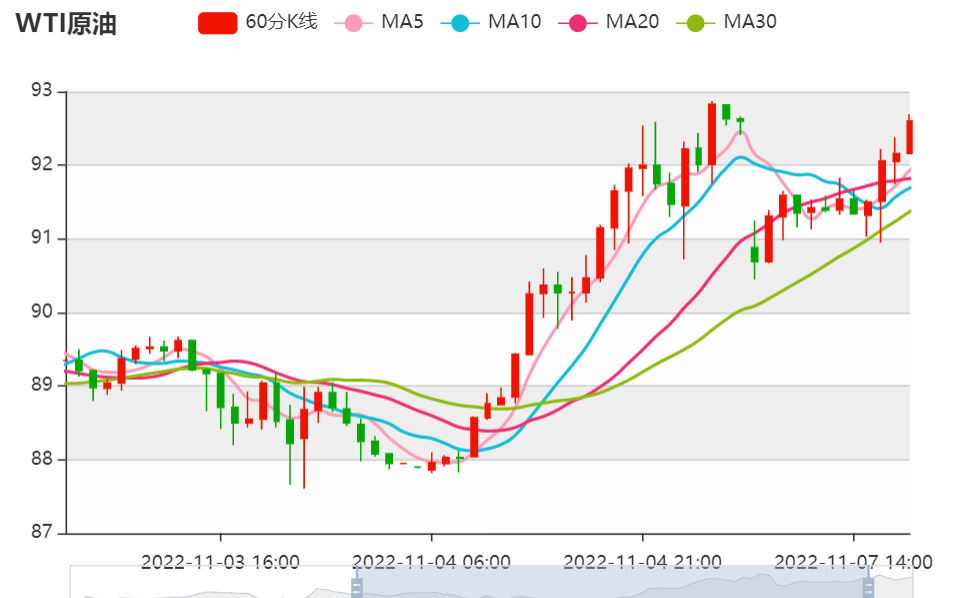Click the long red candle rising to 90
Viewport: 977px width, 598px height.
tap(529, 324)
